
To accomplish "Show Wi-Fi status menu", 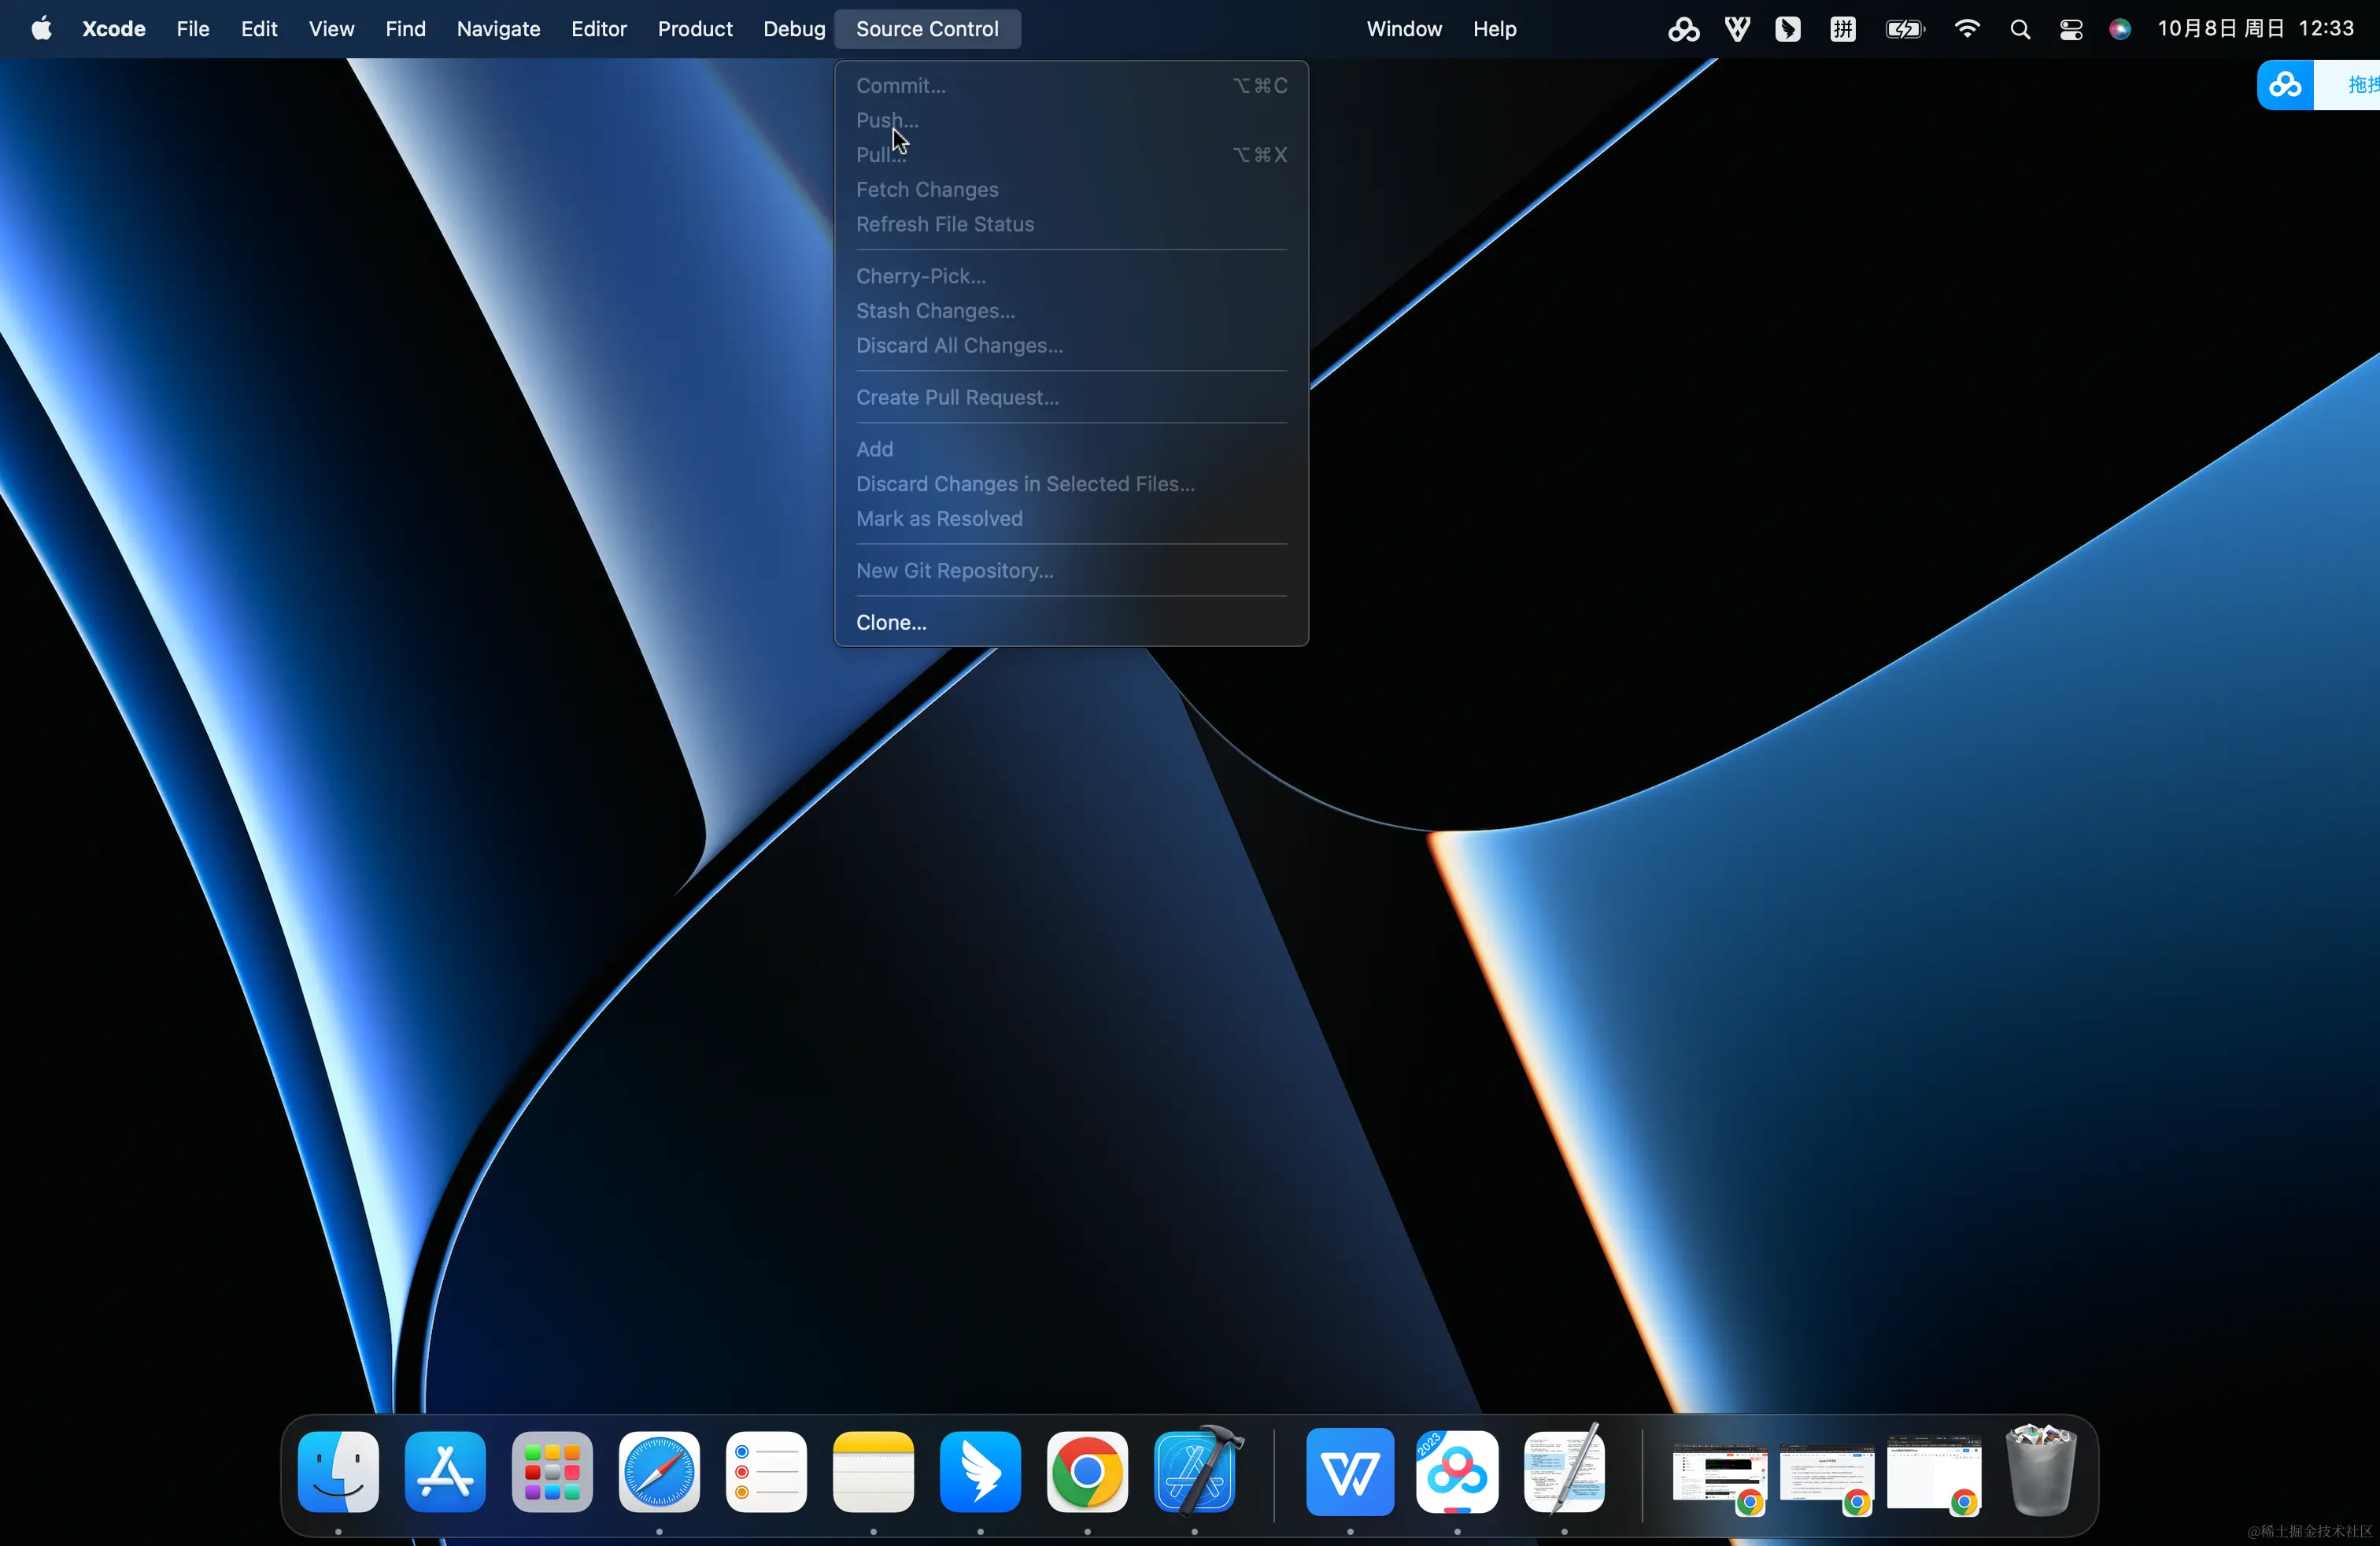I will point(1966,29).
